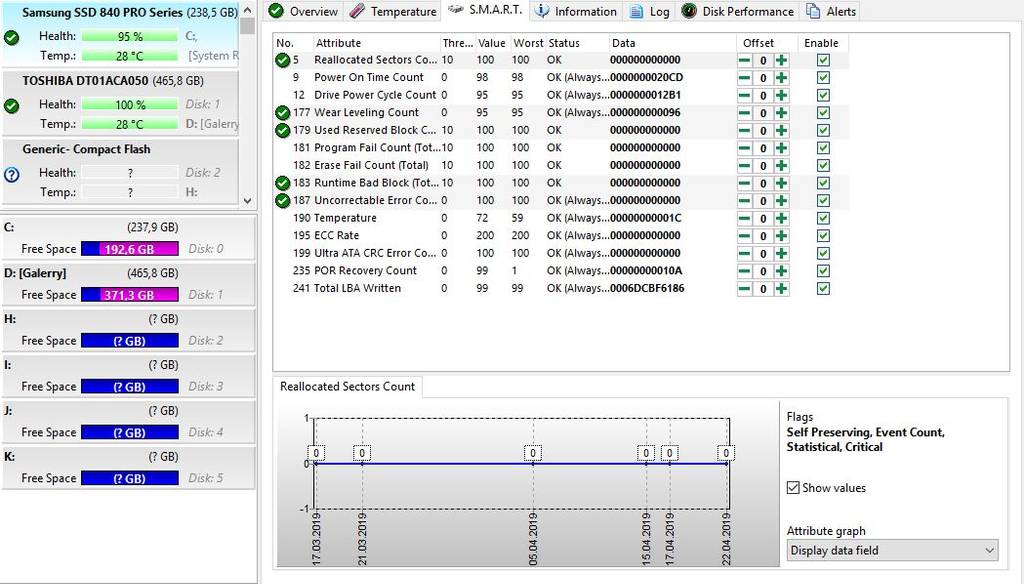Sort by the Attribute column header
Viewport: 1024px width, 584px height.
click(x=375, y=43)
